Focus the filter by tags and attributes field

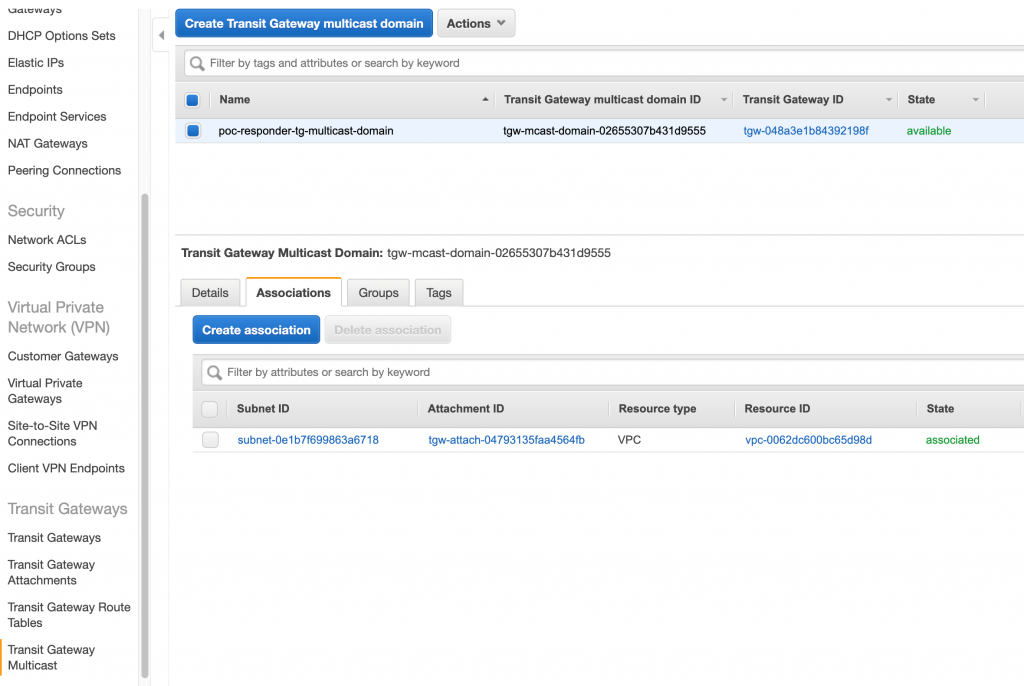604,63
